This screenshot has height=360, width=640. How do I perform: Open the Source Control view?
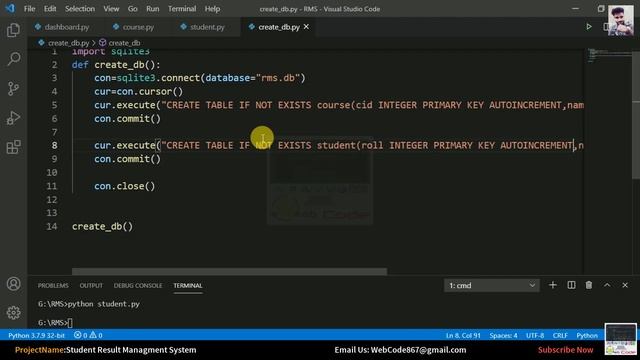(x=13, y=89)
